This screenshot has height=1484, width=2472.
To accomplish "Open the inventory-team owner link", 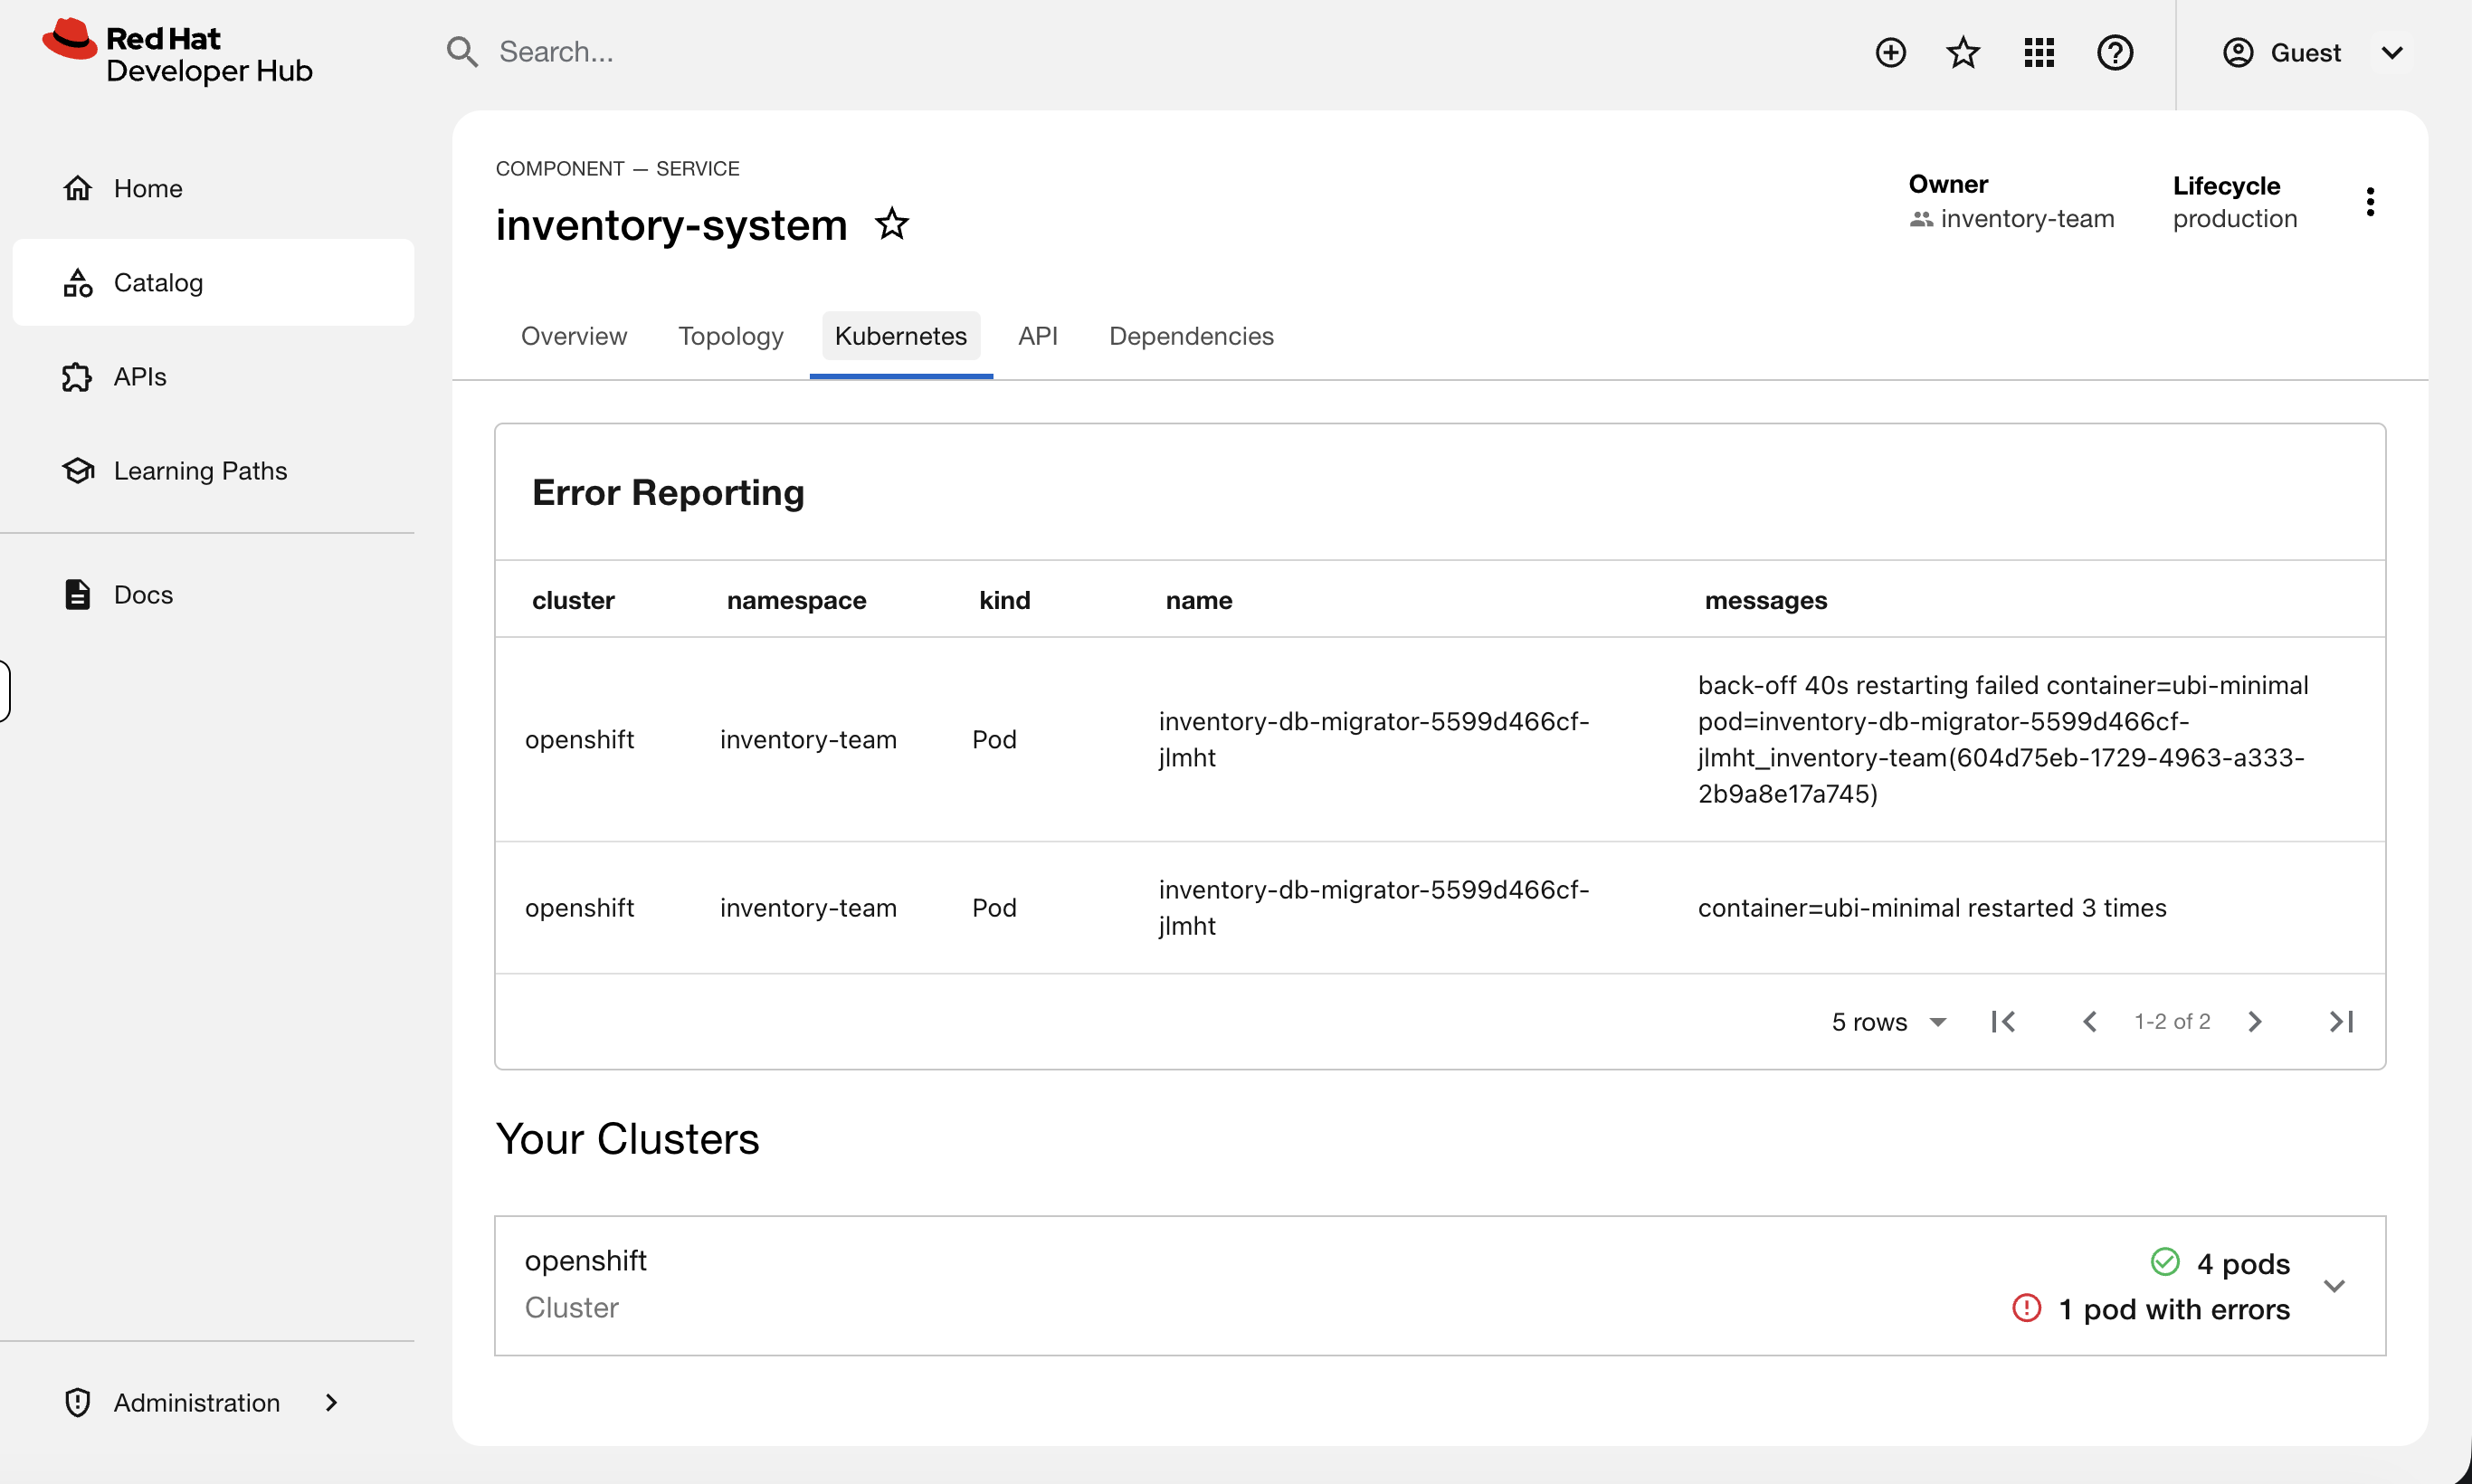I will [2027, 218].
